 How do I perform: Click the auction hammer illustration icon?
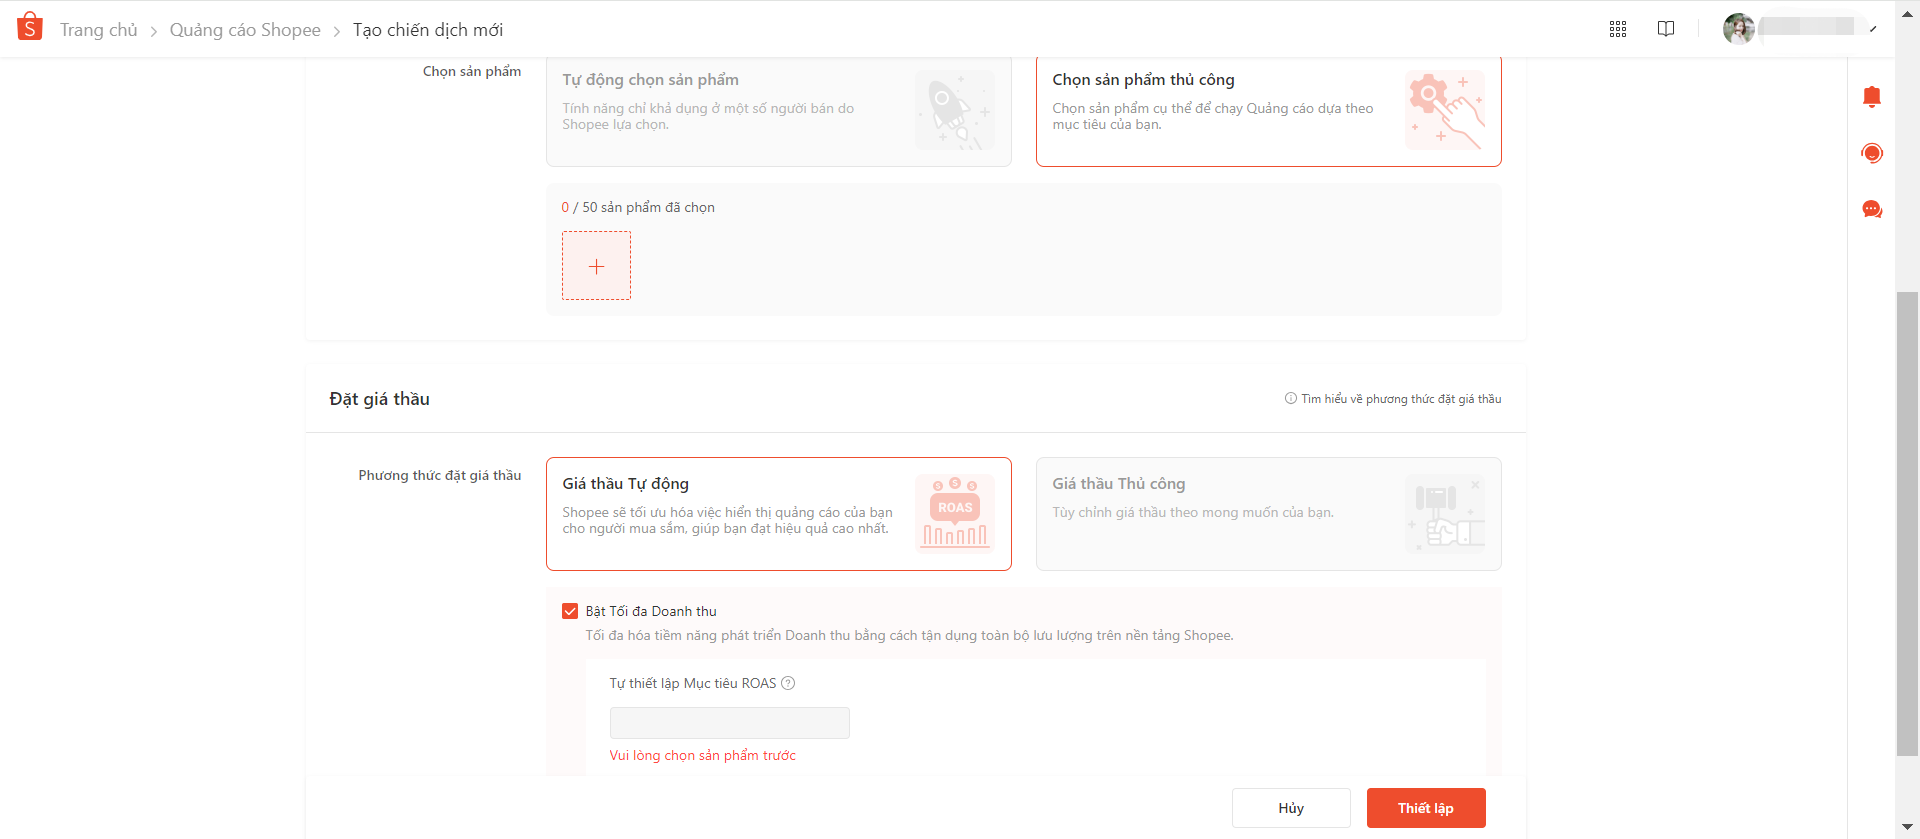coord(1445,513)
